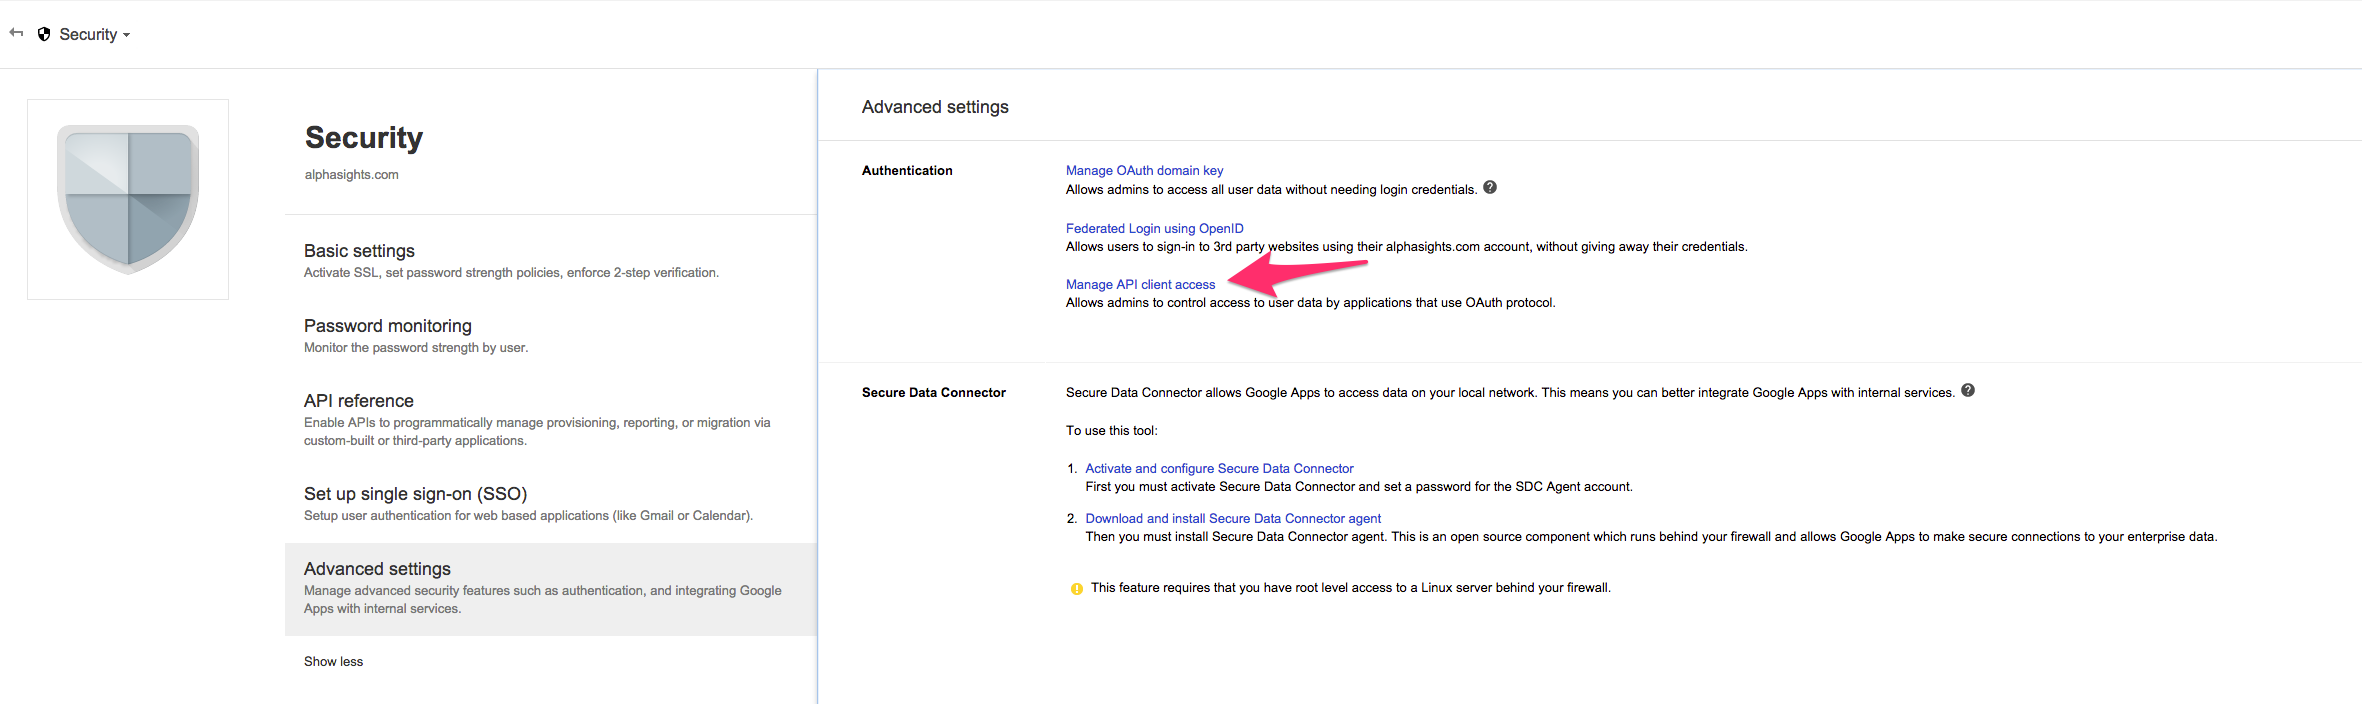Screen dimensions: 2362x704
Task: Click 'This feature requires that you have root' note
Action: point(1350,588)
